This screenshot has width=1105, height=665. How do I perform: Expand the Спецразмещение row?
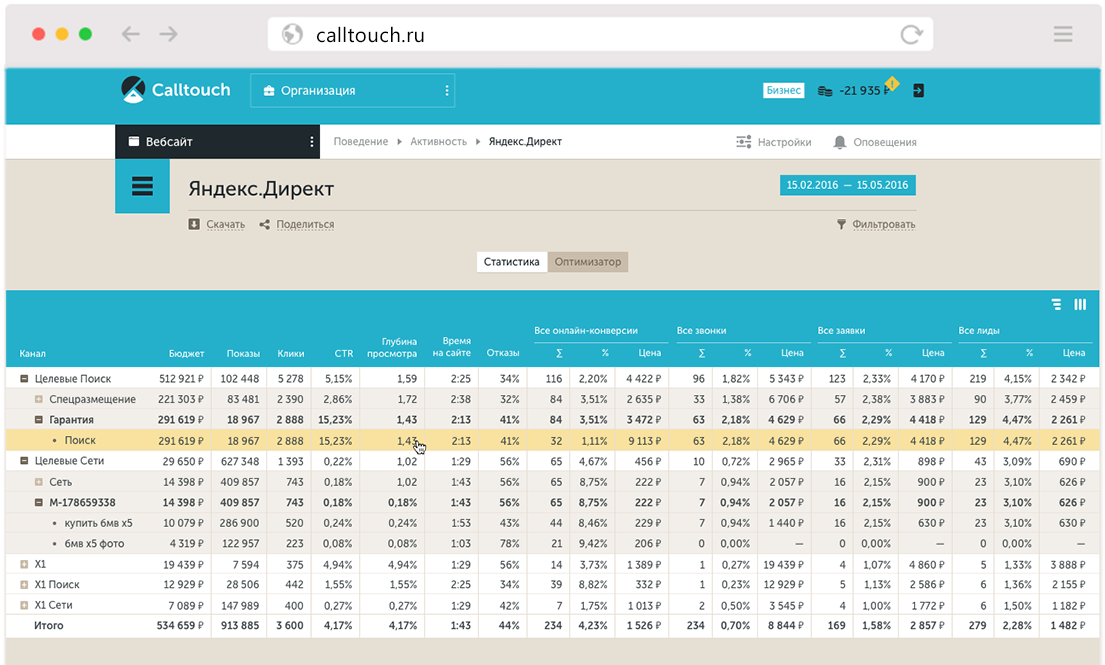tap(40, 399)
